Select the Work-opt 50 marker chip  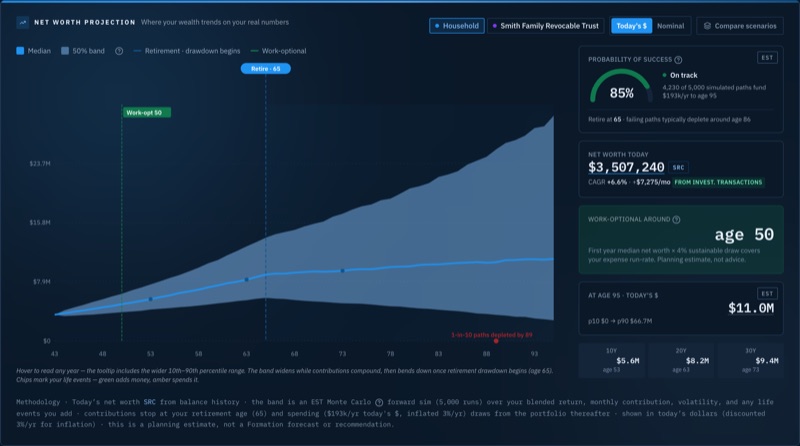click(x=146, y=113)
